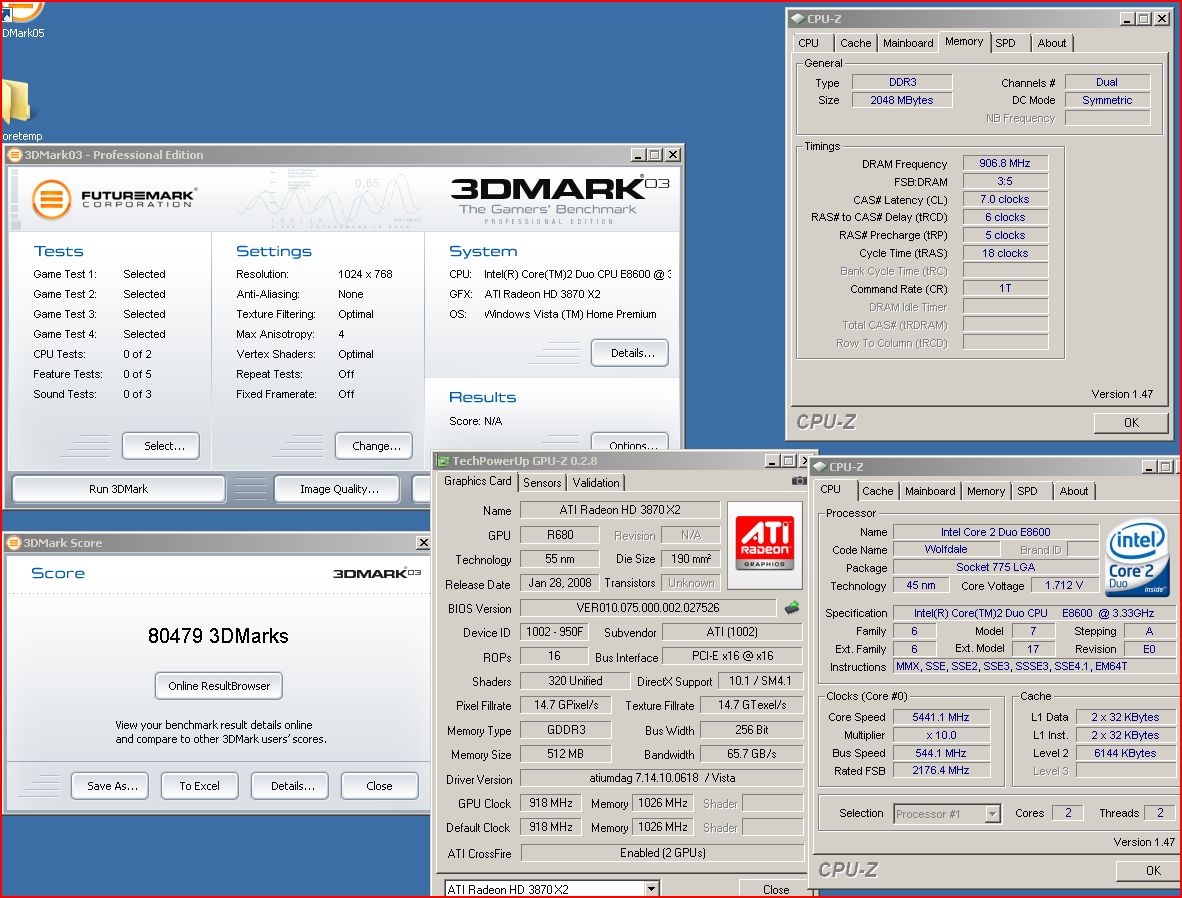
Task: Open Mainboard tab in top CPU-Z window
Action: click(x=908, y=43)
